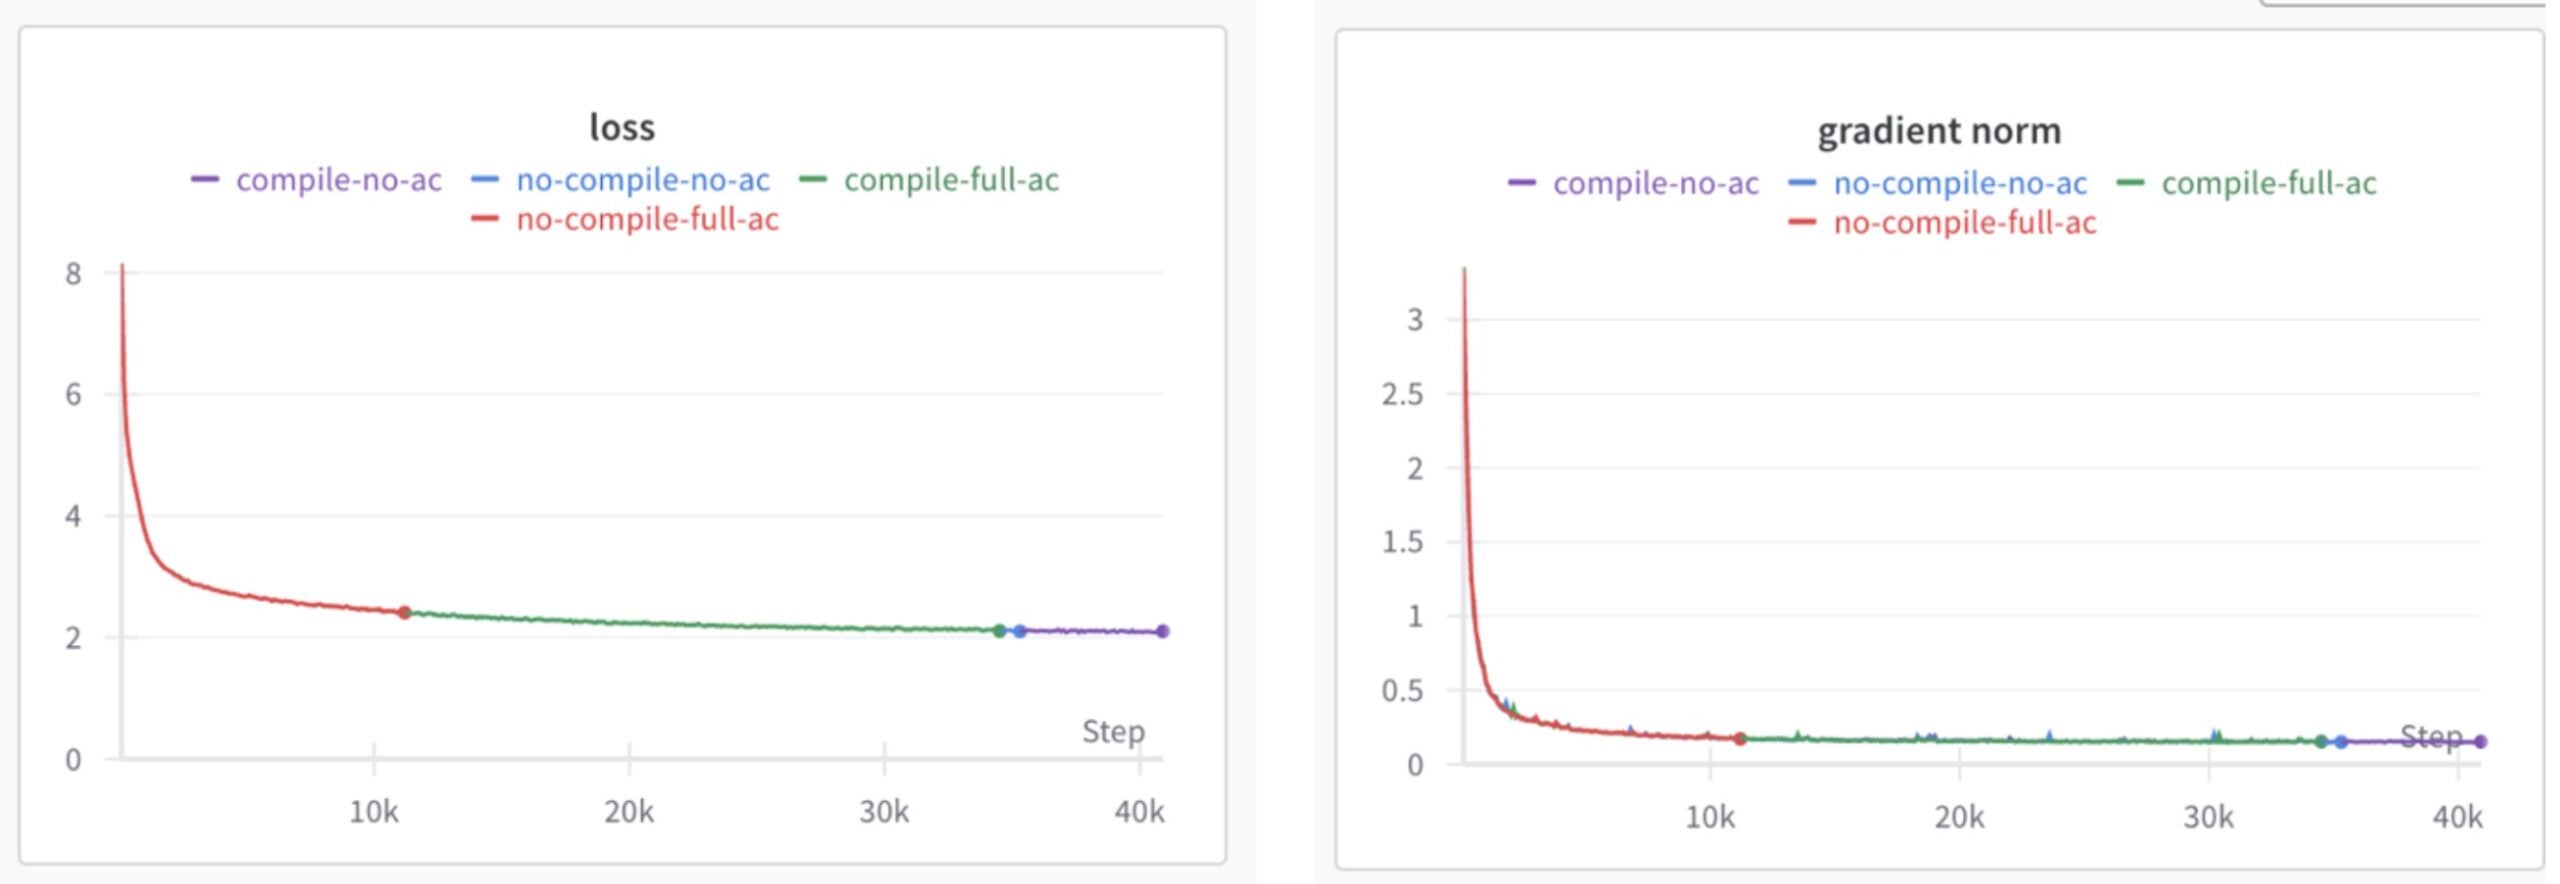This screenshot has width=2560, height=884.
Task: Select no-compile-full-ac label in gradient norm legend
Action: (1964, 222)
